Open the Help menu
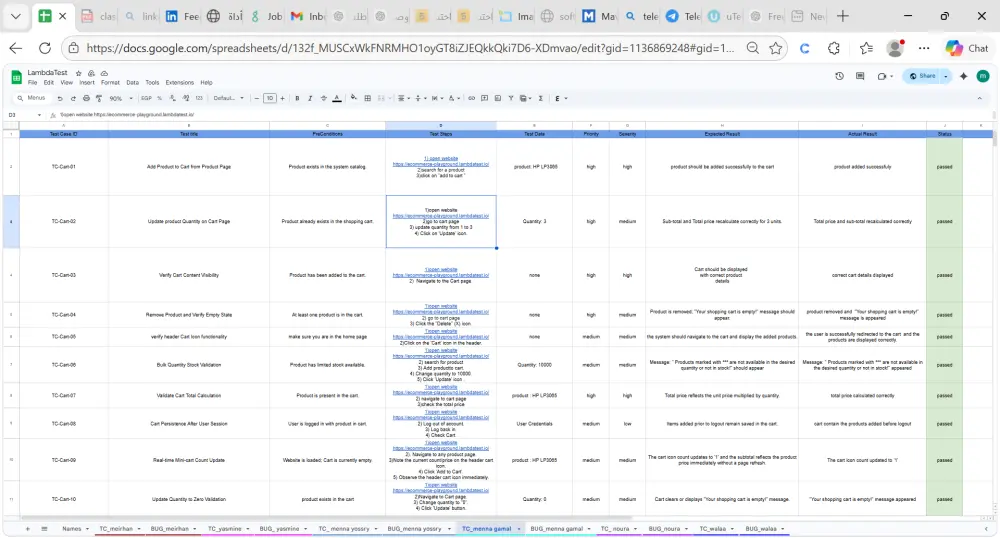 (x=206, y=82)
